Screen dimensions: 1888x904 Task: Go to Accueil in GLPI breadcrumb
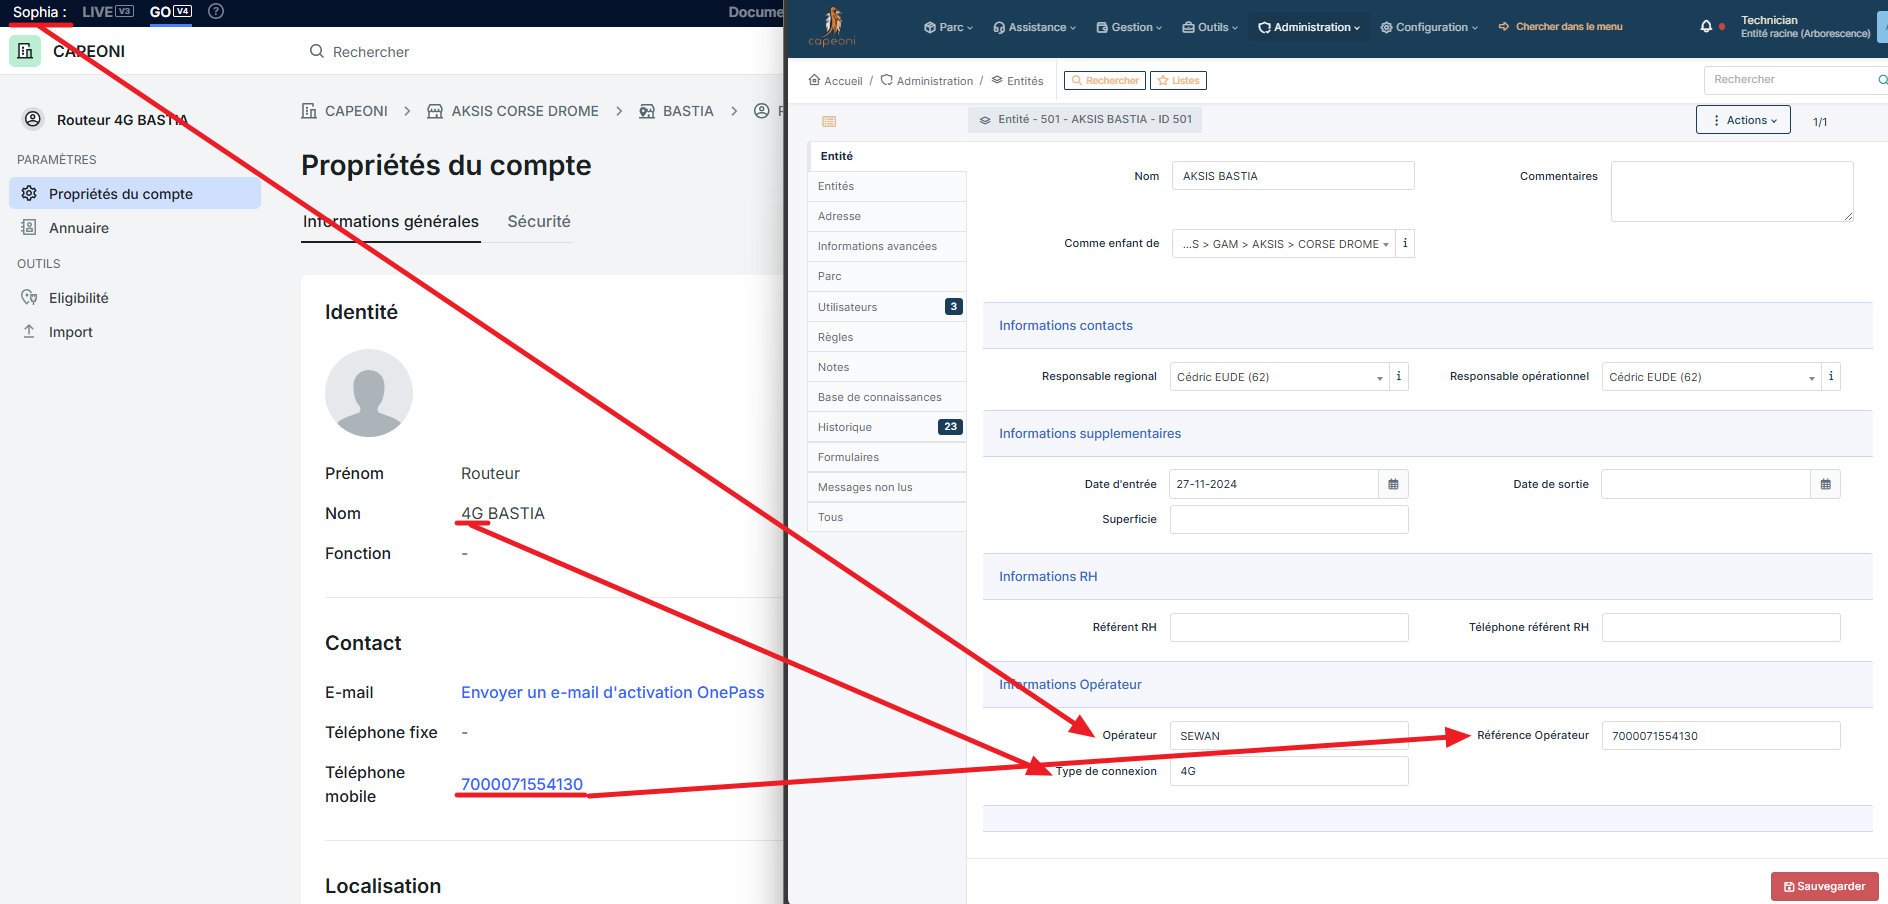point(835,81)
